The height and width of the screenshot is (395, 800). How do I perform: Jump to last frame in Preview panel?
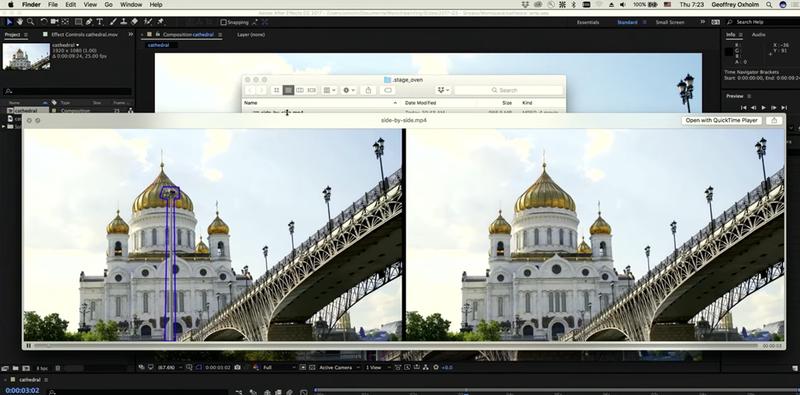784,108
